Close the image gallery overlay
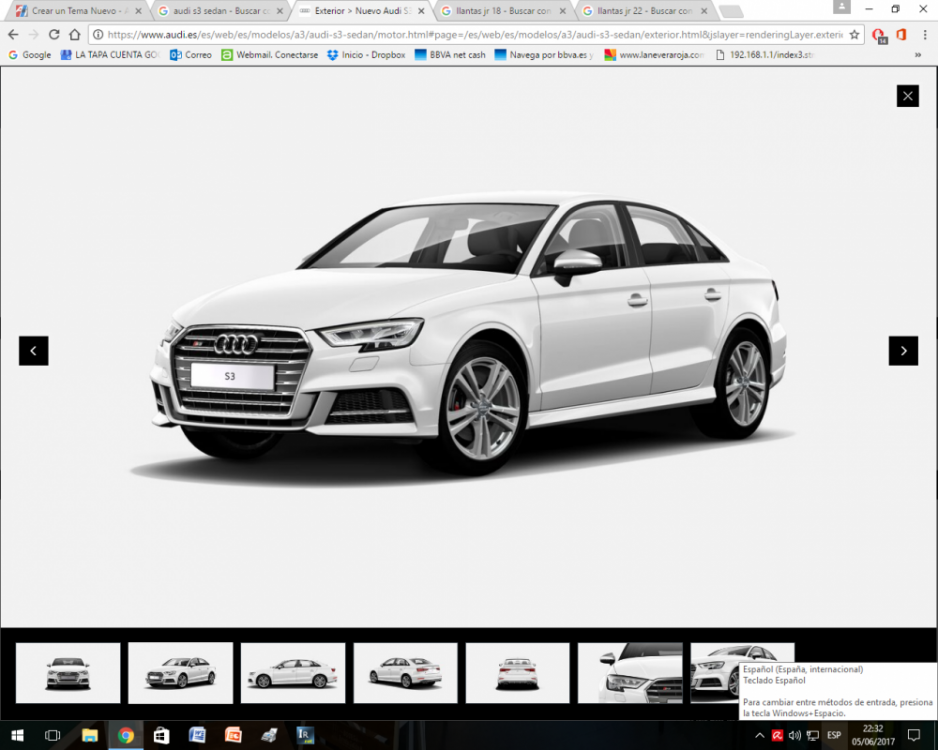 [907, 96]
